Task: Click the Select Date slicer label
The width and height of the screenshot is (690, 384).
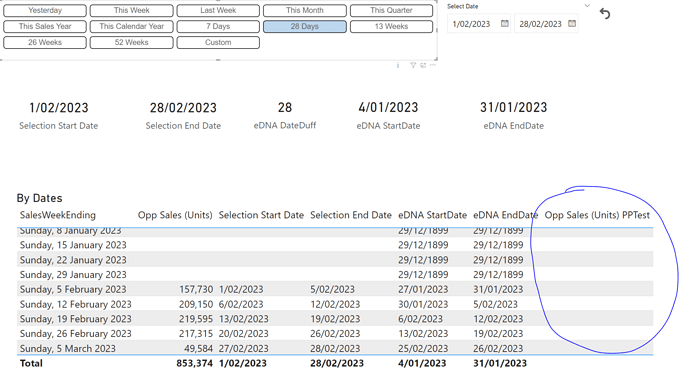Action: point(462,6)
